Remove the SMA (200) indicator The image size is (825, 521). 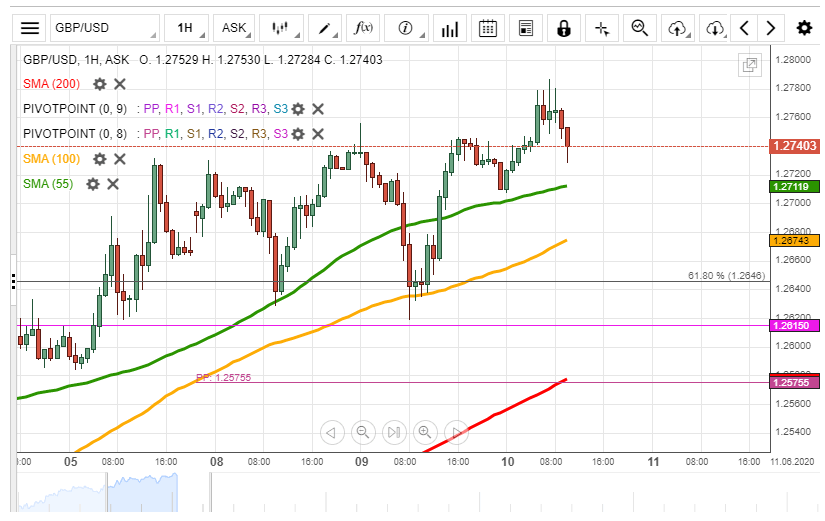point(120,84)
